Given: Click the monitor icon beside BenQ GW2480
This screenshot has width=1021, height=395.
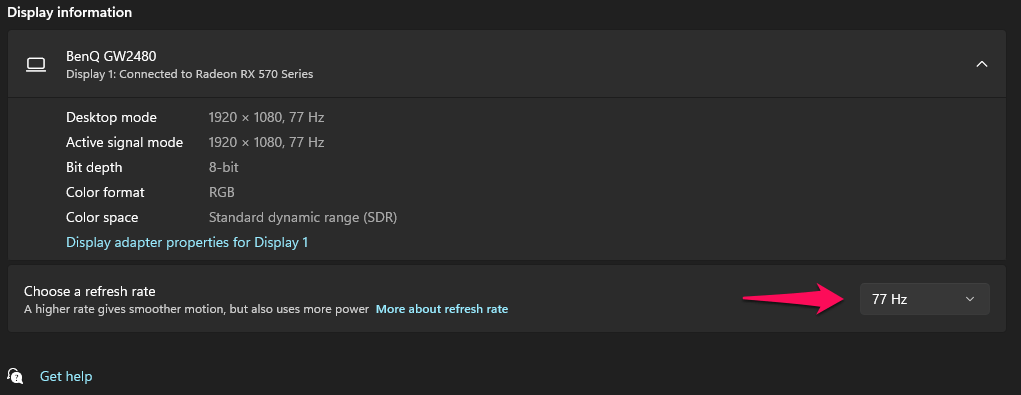Looking at the screenshot, I should click(x=36, y=64).
